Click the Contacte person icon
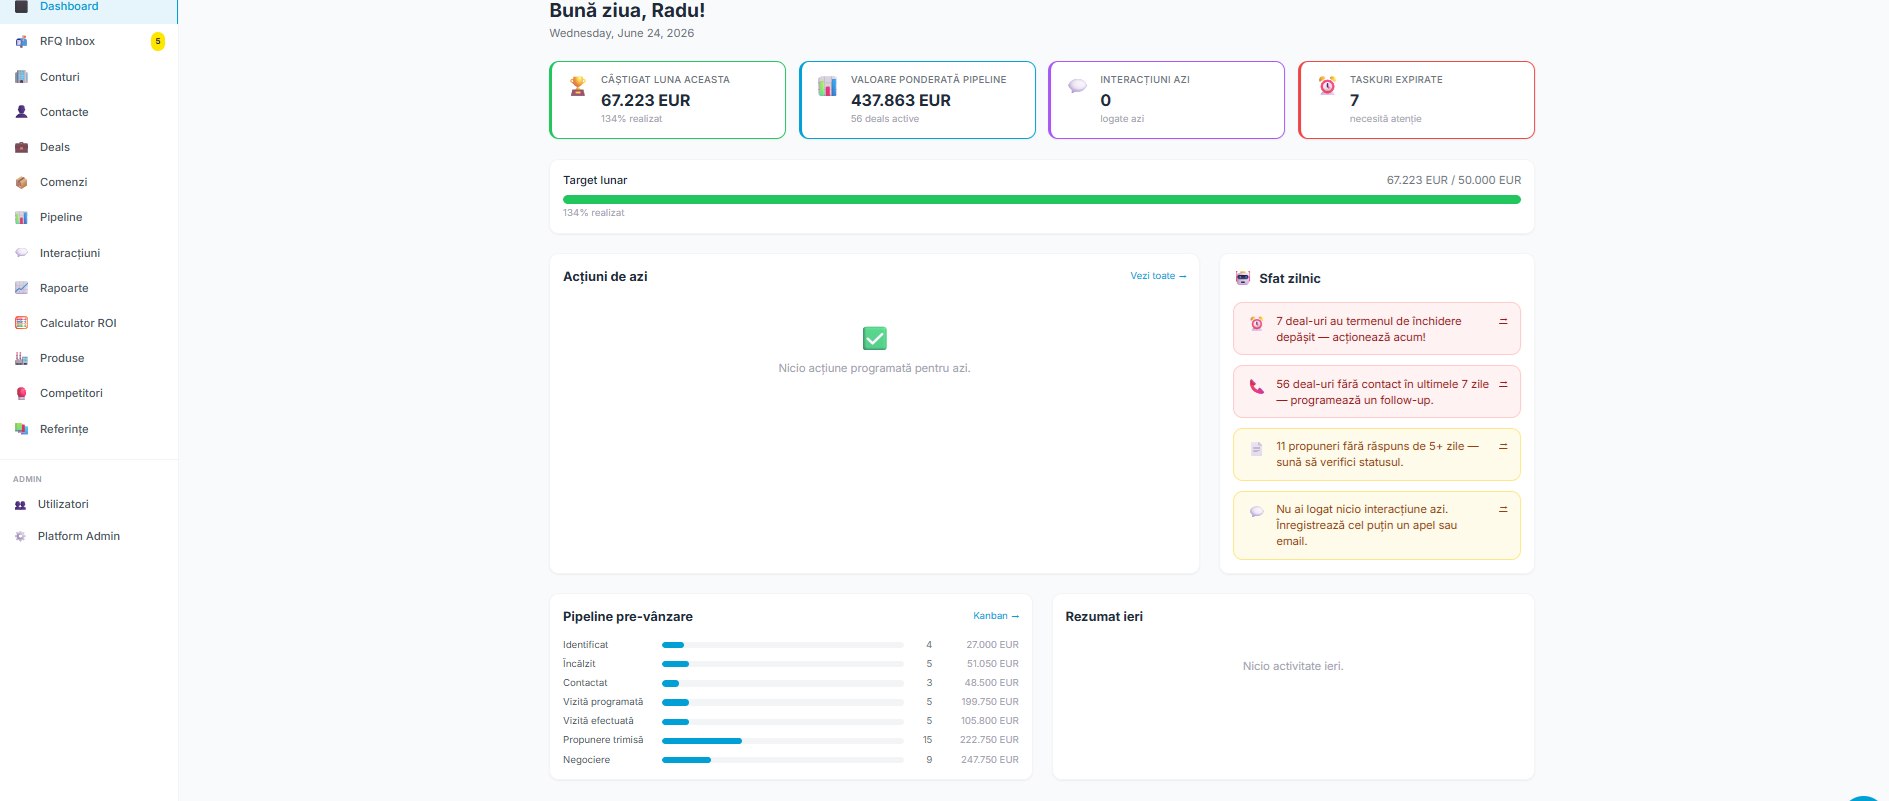1889x801 pixels. pyautogui.click(x=21, y=112)
